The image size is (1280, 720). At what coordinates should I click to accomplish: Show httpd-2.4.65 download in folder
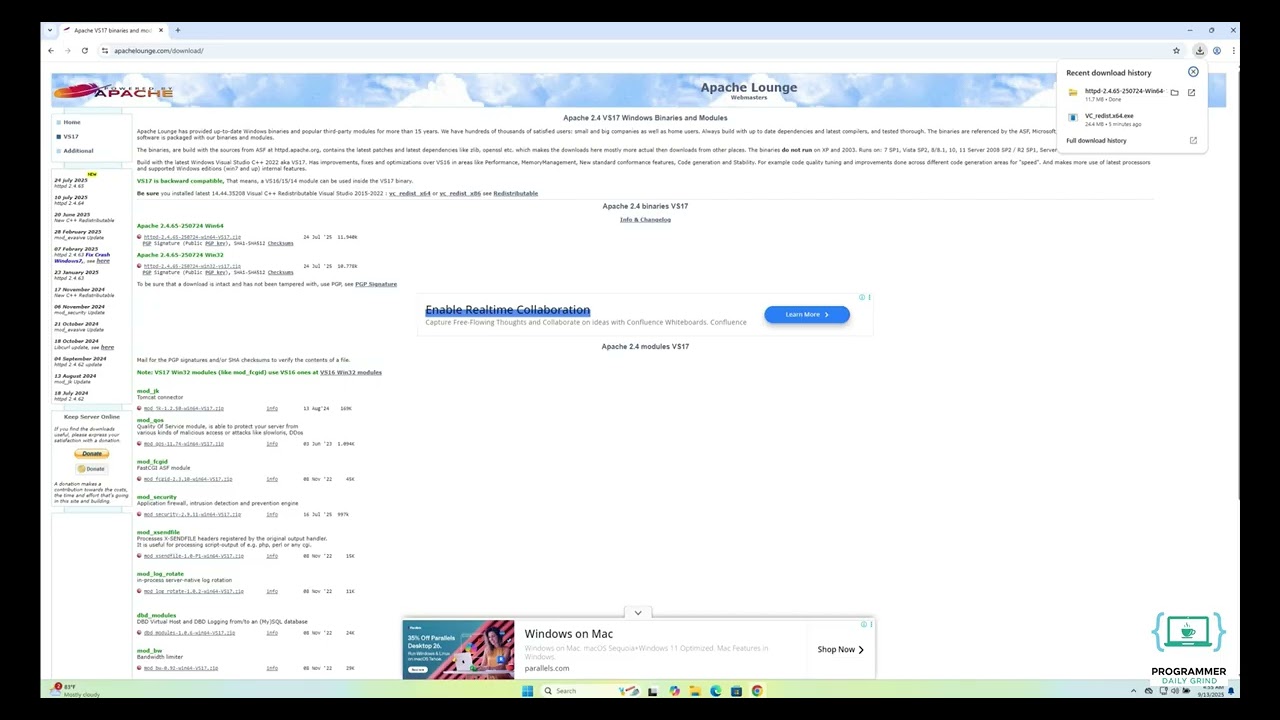(x=1175, y=93)
